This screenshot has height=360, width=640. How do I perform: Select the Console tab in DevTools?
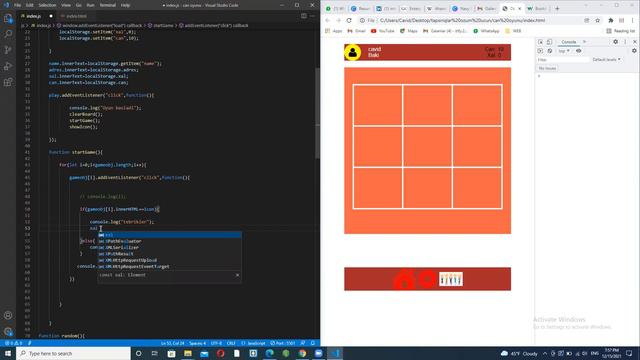(569, 42)
